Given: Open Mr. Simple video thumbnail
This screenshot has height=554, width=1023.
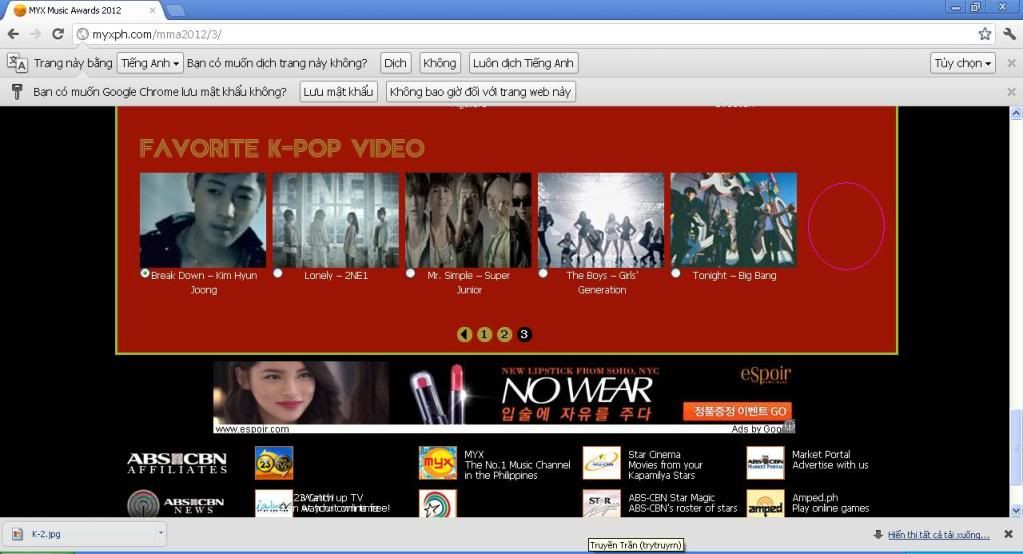Looking at the screenshot, I should (468, 220).
